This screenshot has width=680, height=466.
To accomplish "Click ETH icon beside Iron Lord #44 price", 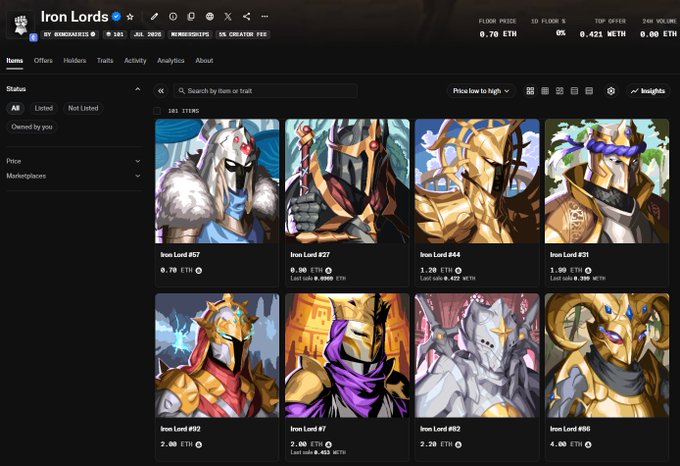I will click(x=458, y=270).
